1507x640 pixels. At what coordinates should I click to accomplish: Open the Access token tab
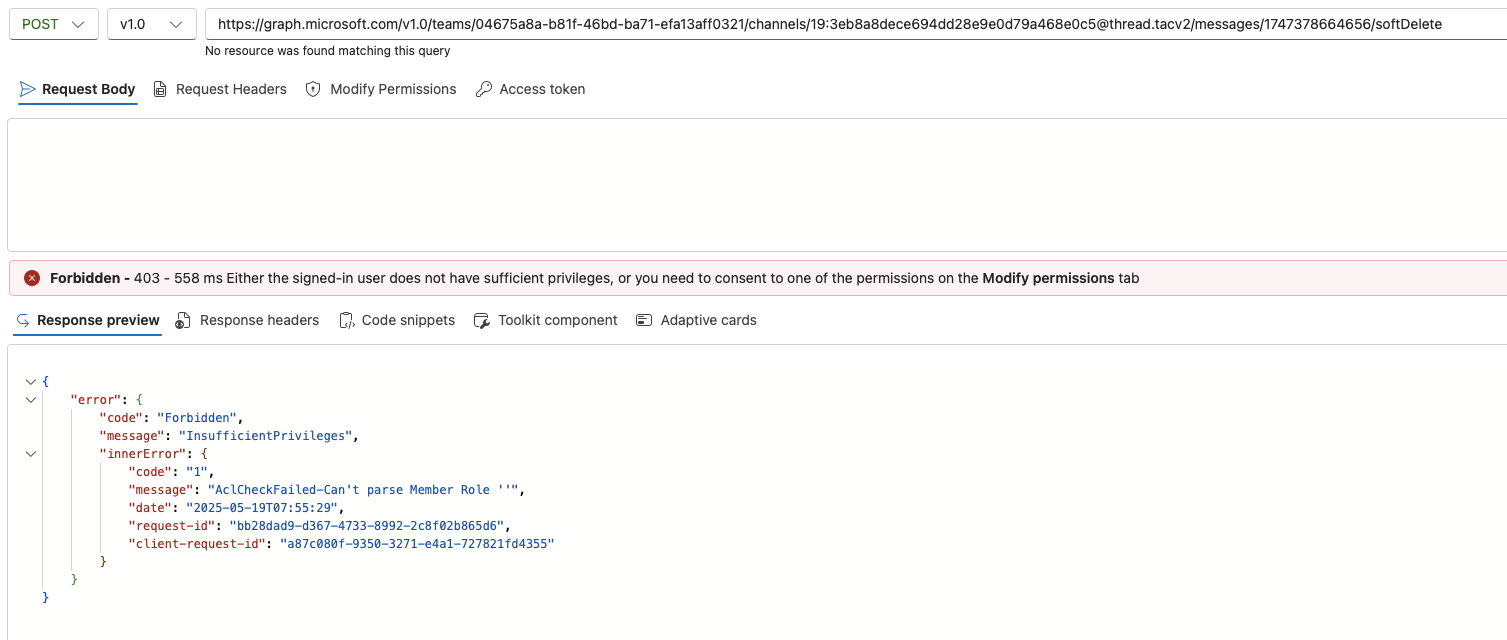coord(542,89)
